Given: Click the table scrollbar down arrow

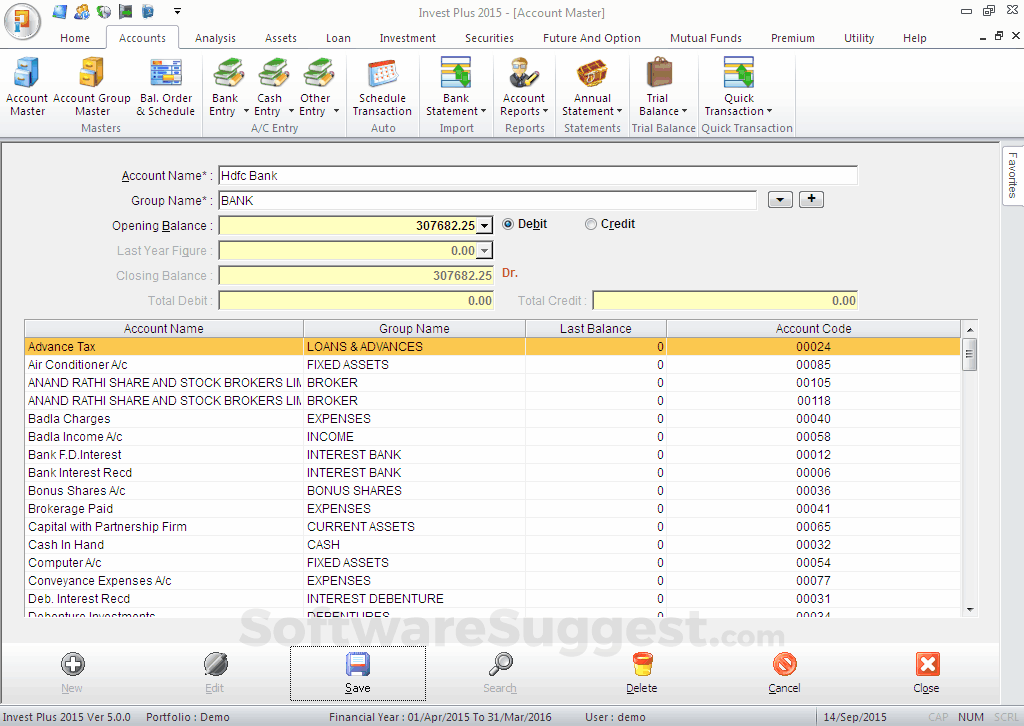Looking at the screenshot, I should (x=970, y=610).
